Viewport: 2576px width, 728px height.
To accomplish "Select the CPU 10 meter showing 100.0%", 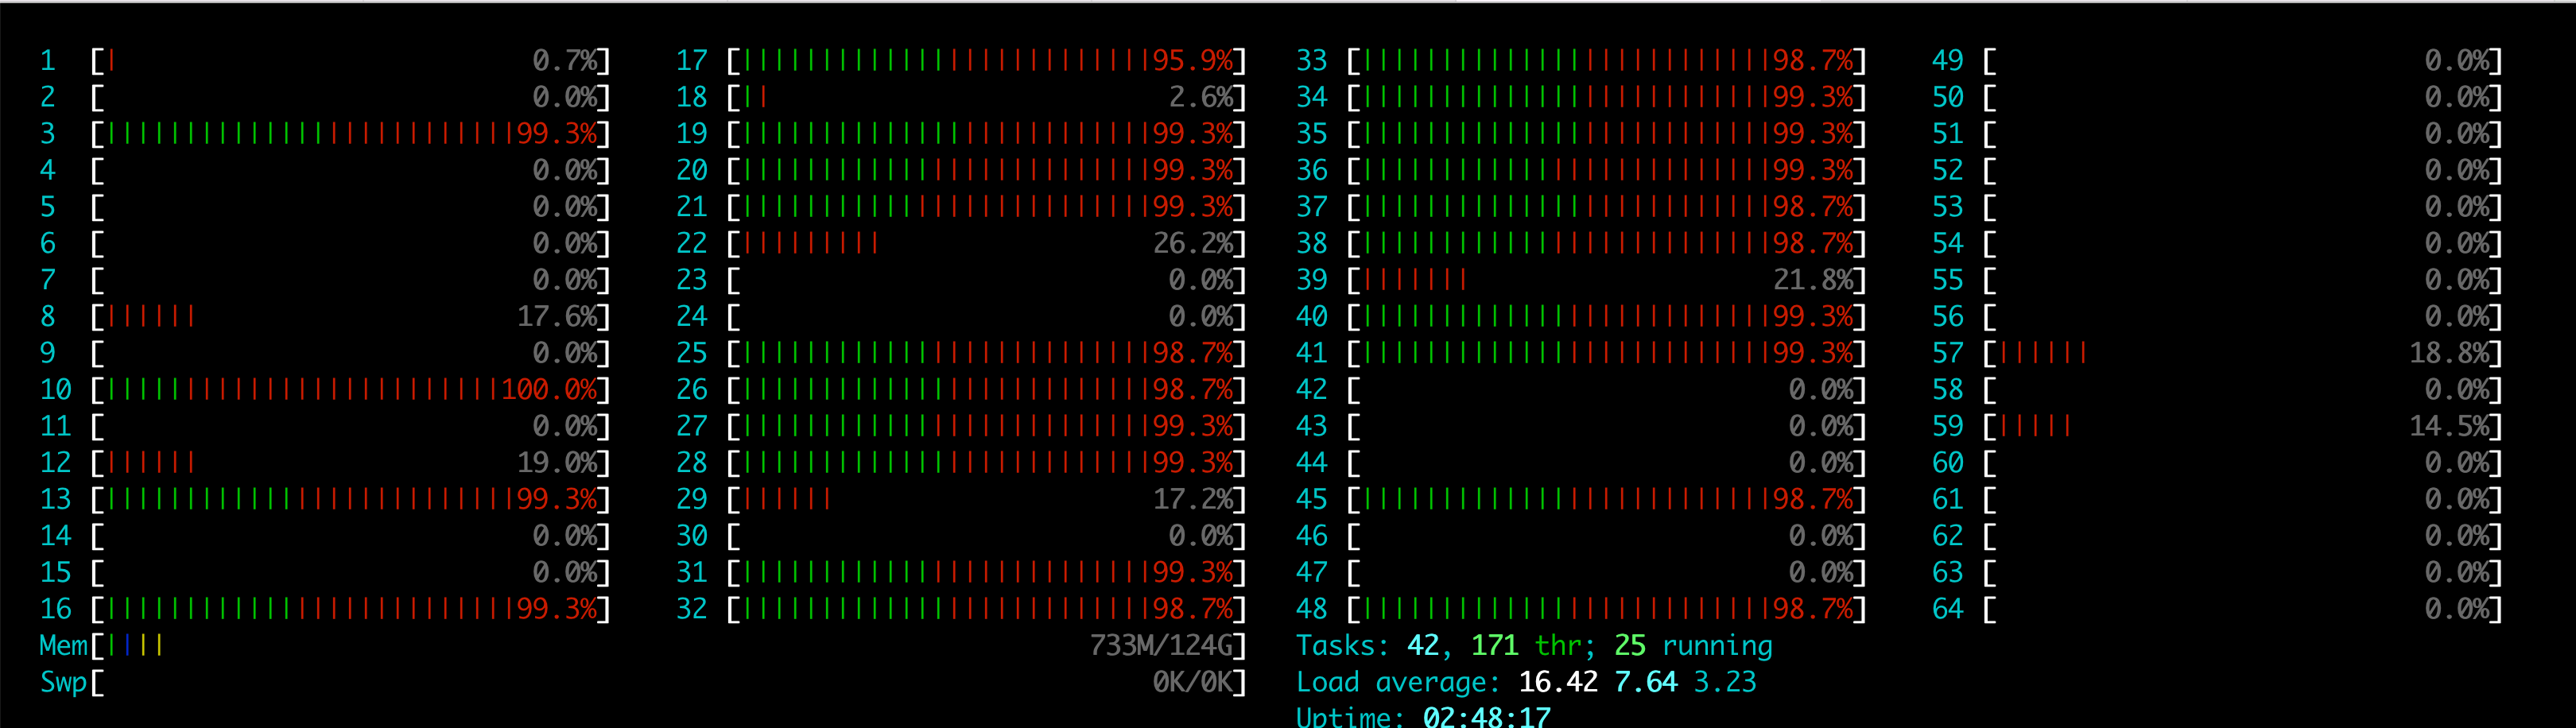I will pos(350,389).
